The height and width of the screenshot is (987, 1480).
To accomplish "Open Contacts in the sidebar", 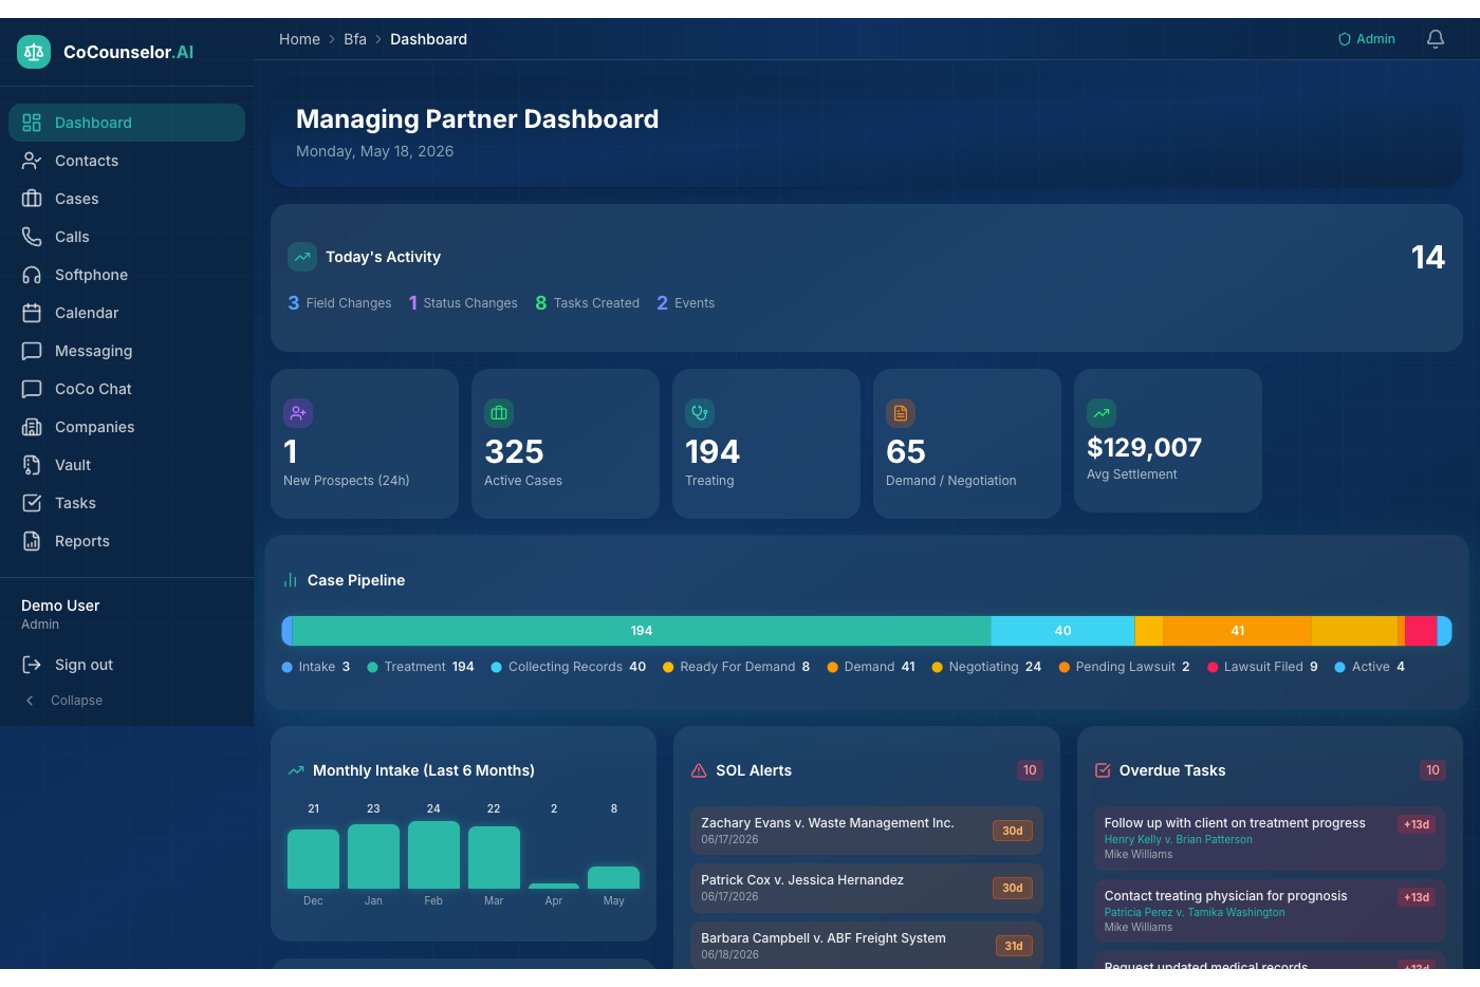I will point(127,160).
